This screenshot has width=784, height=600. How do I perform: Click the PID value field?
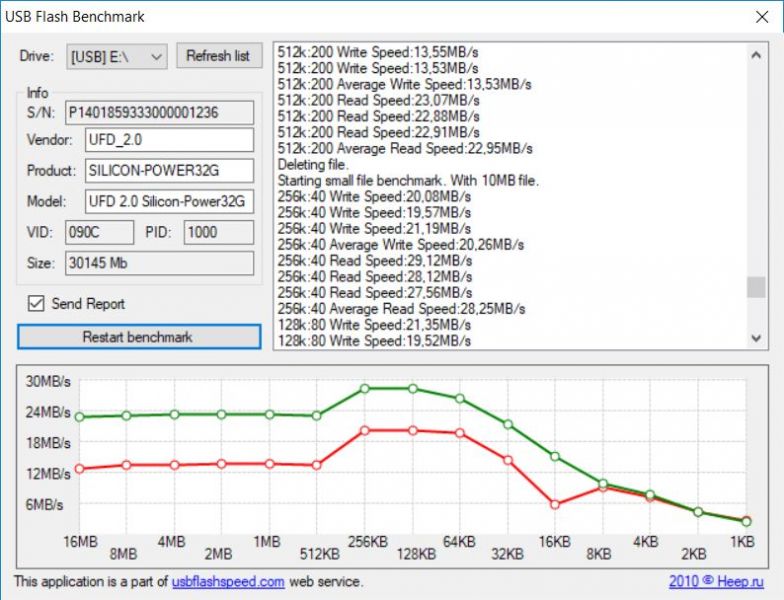click(218, 232)
